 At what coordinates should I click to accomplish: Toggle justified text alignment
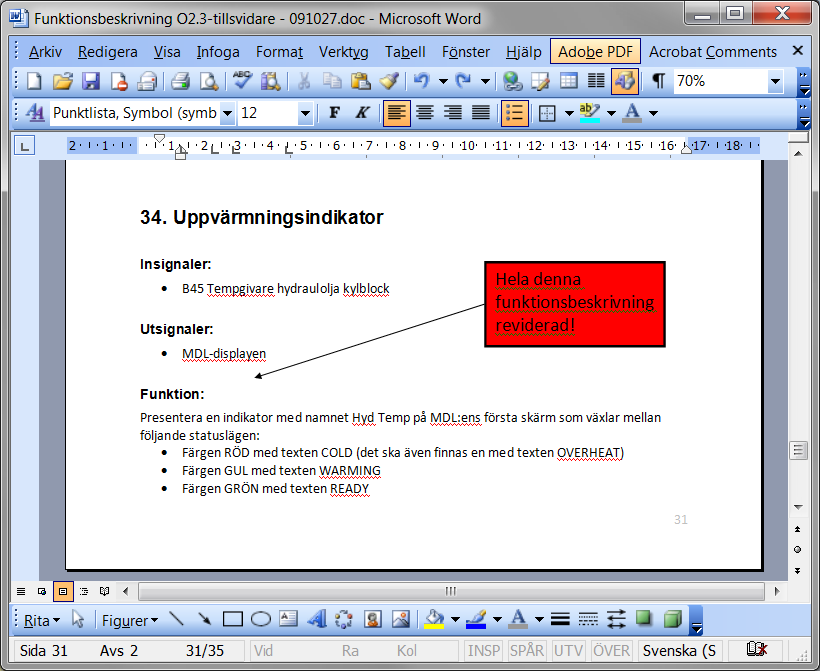pyautogui.click(x=481, y=113)
